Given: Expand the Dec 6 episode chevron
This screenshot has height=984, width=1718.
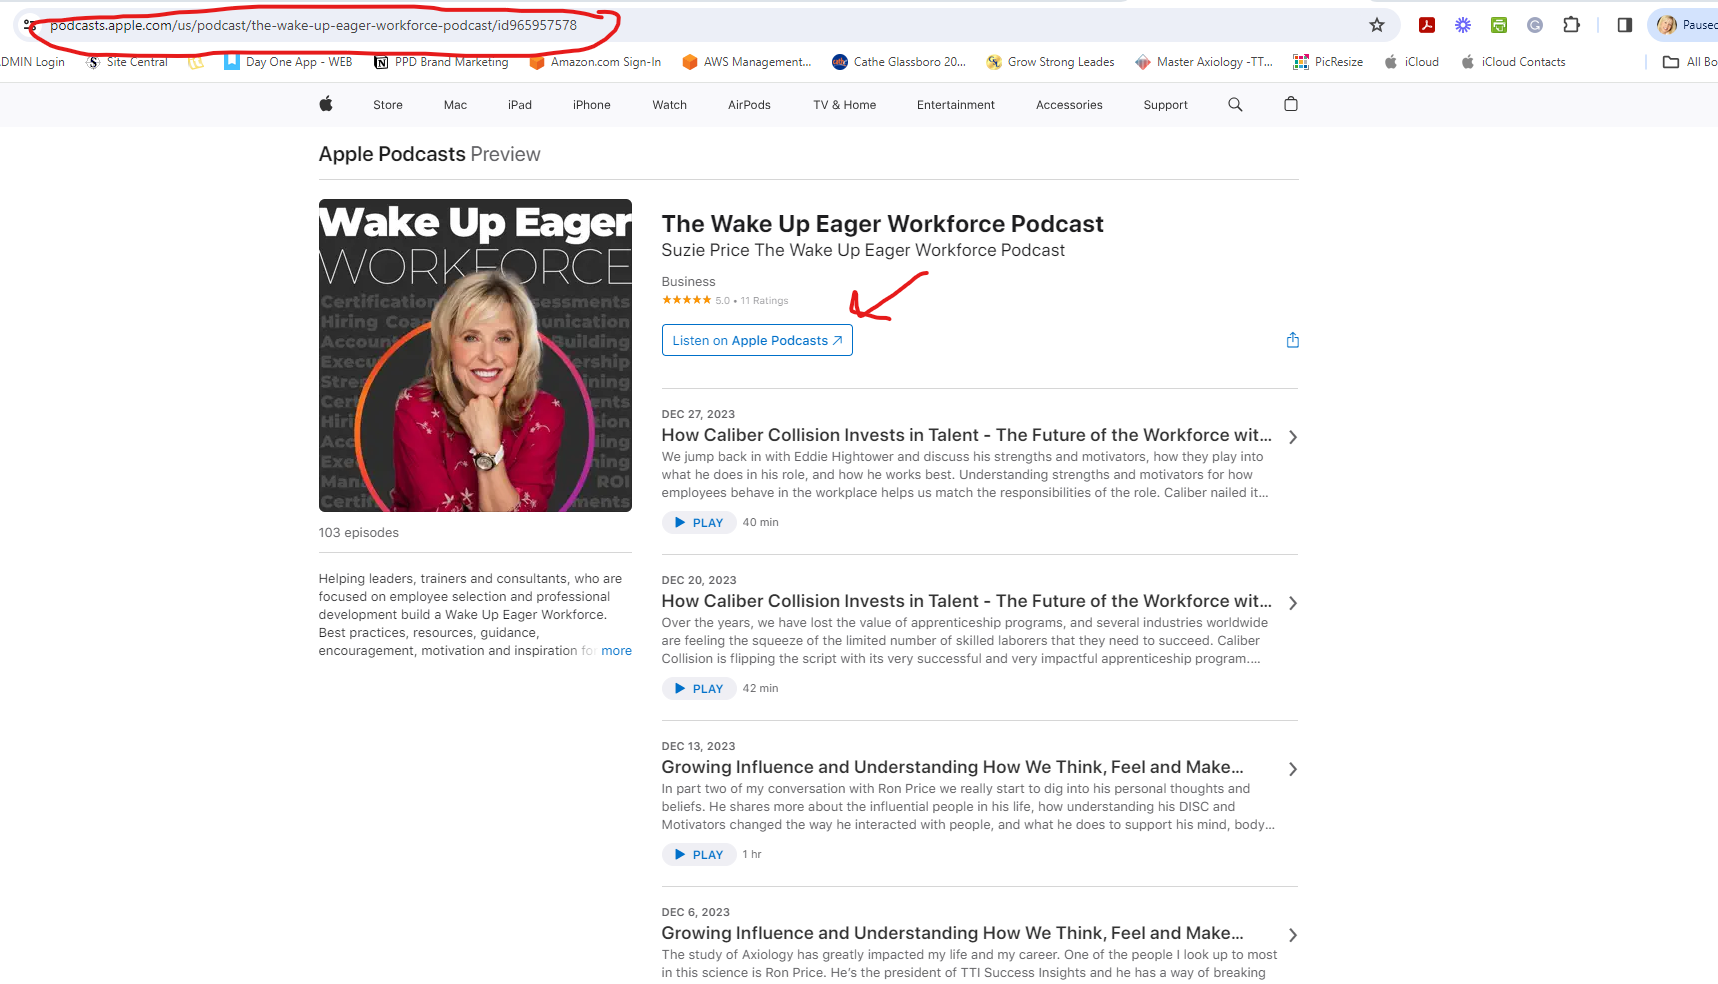Looking at the screenshot, I should pos(1293,935).
